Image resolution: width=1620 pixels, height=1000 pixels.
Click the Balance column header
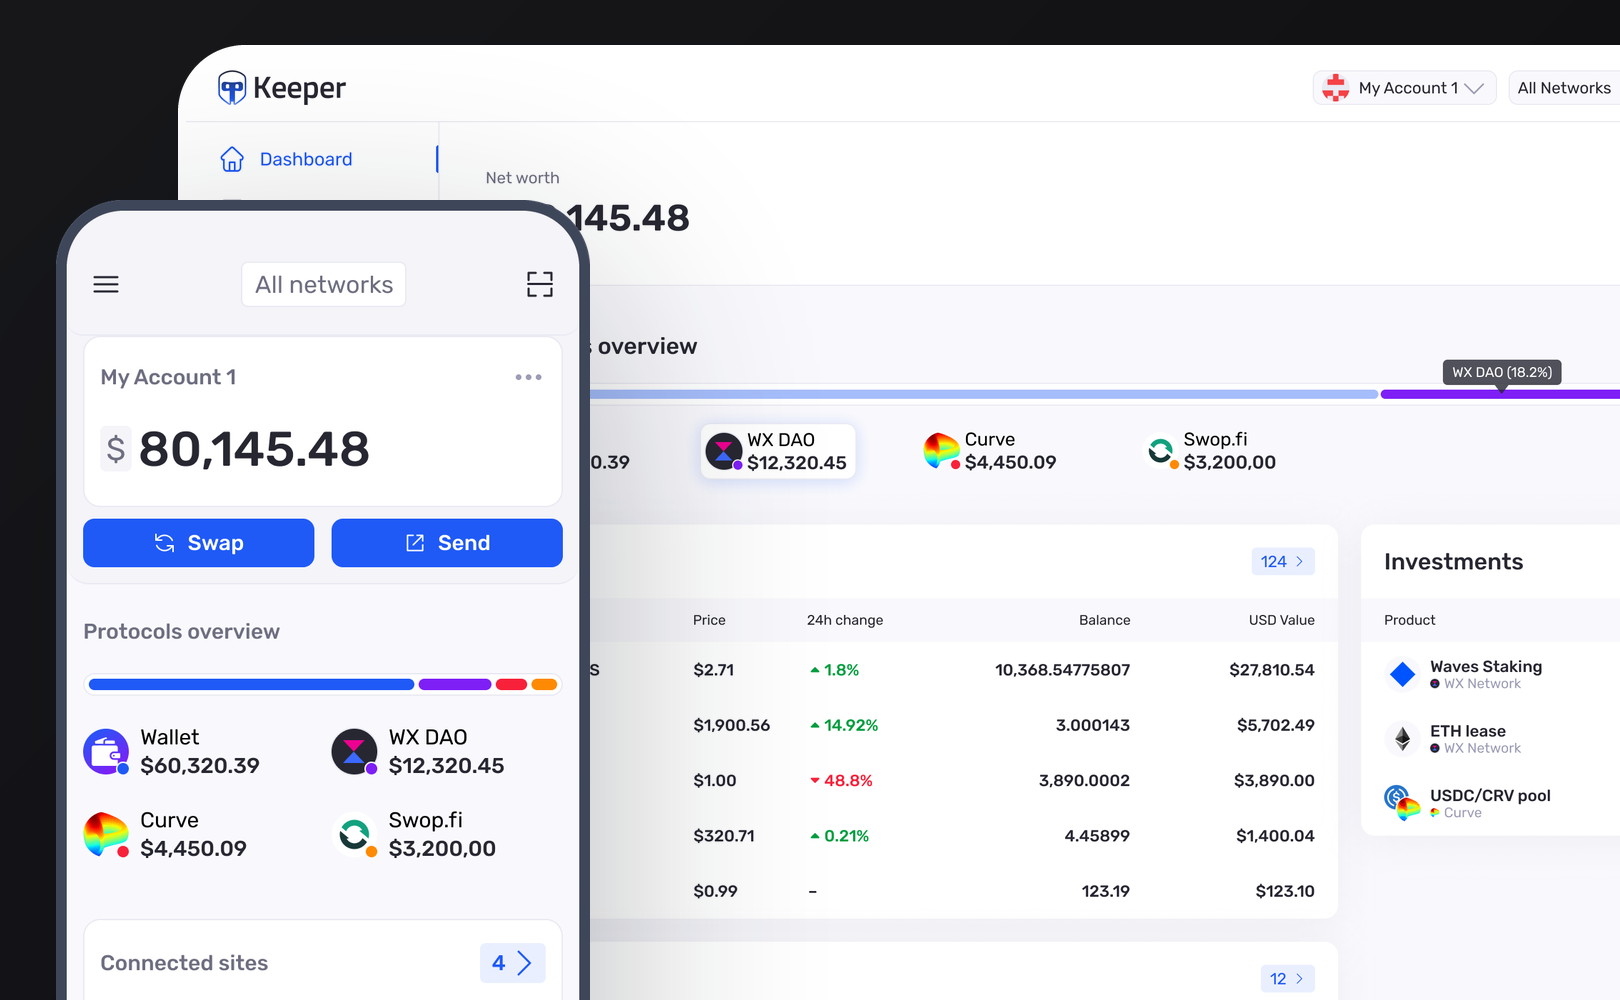tap(1104, 620)
